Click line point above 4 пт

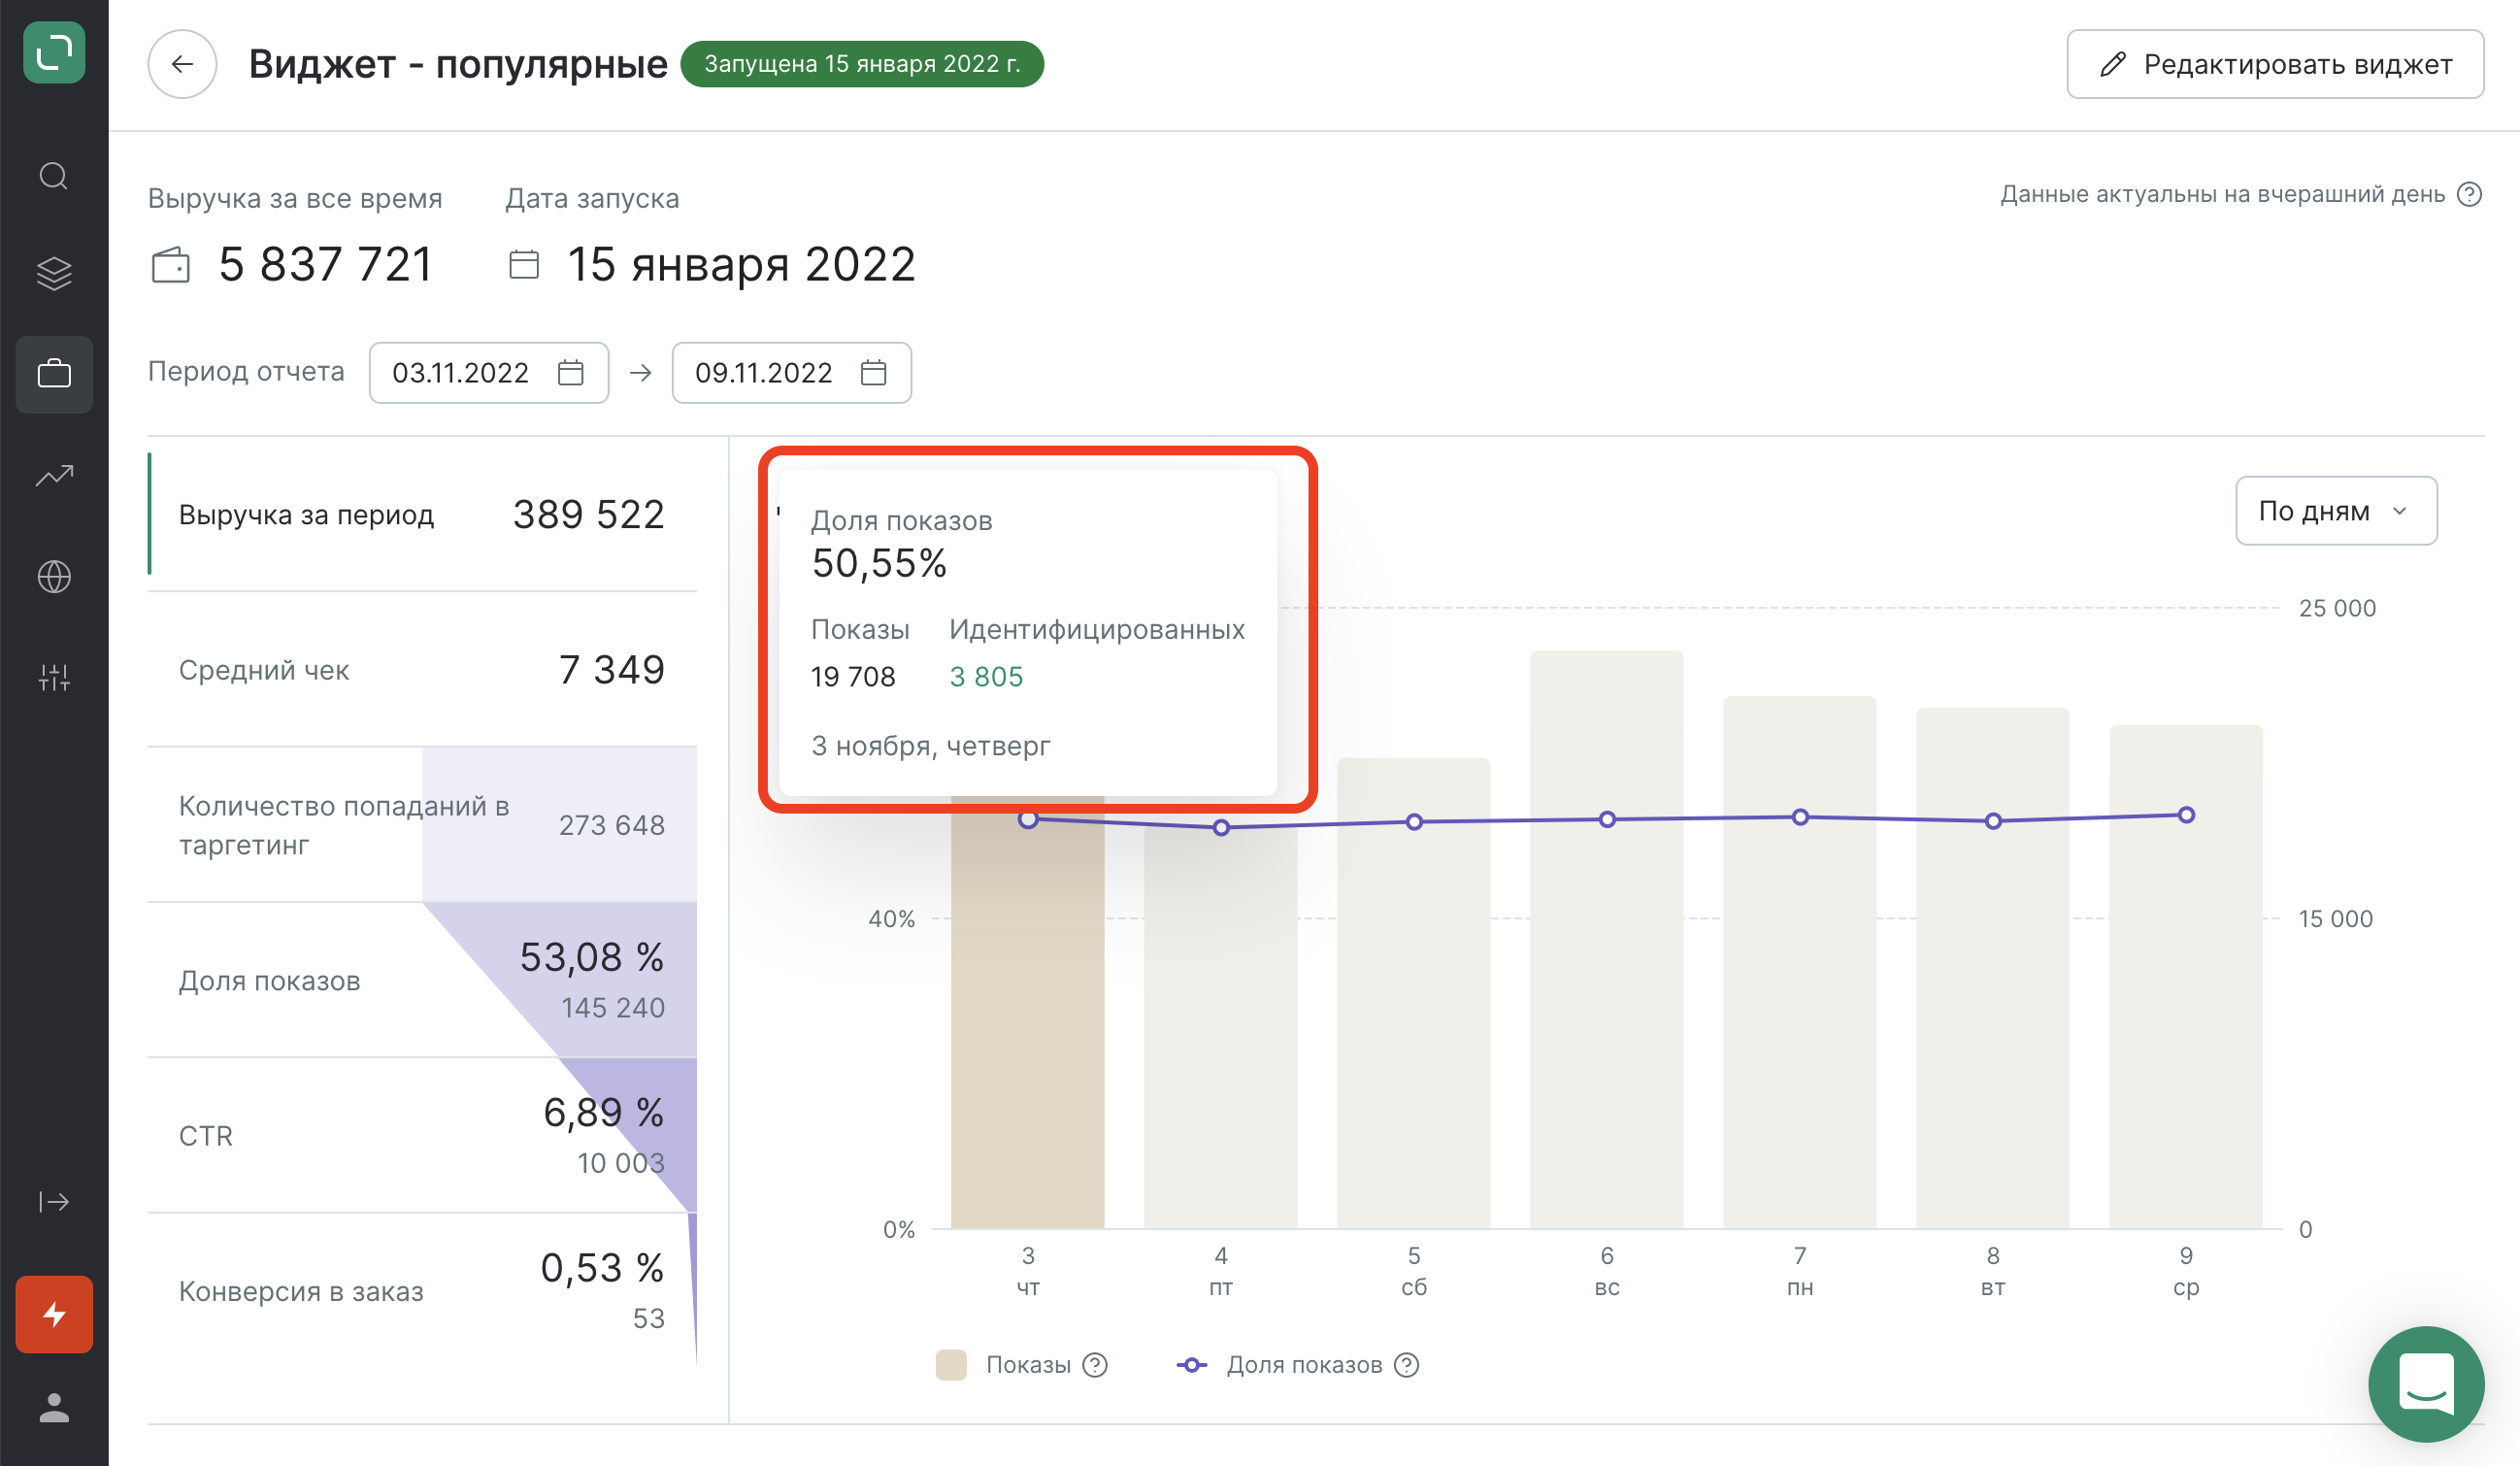pyautogui.click(x=1221, y=827)
